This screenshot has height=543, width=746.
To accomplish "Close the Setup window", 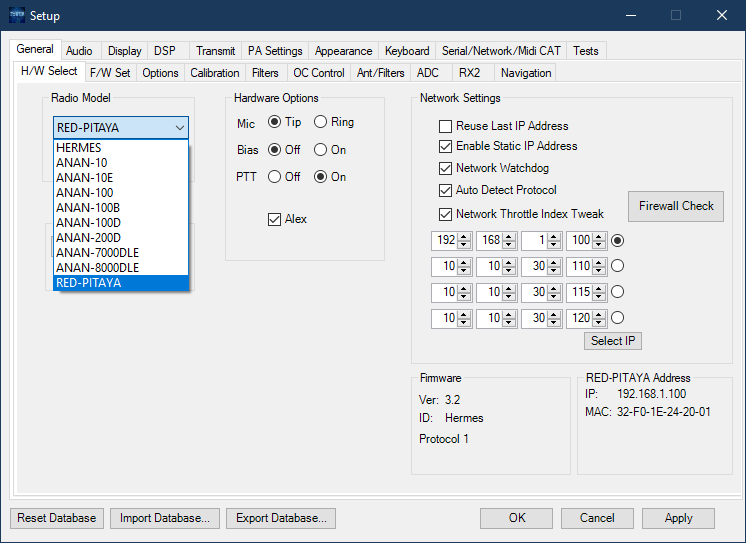I will [722, 15].
